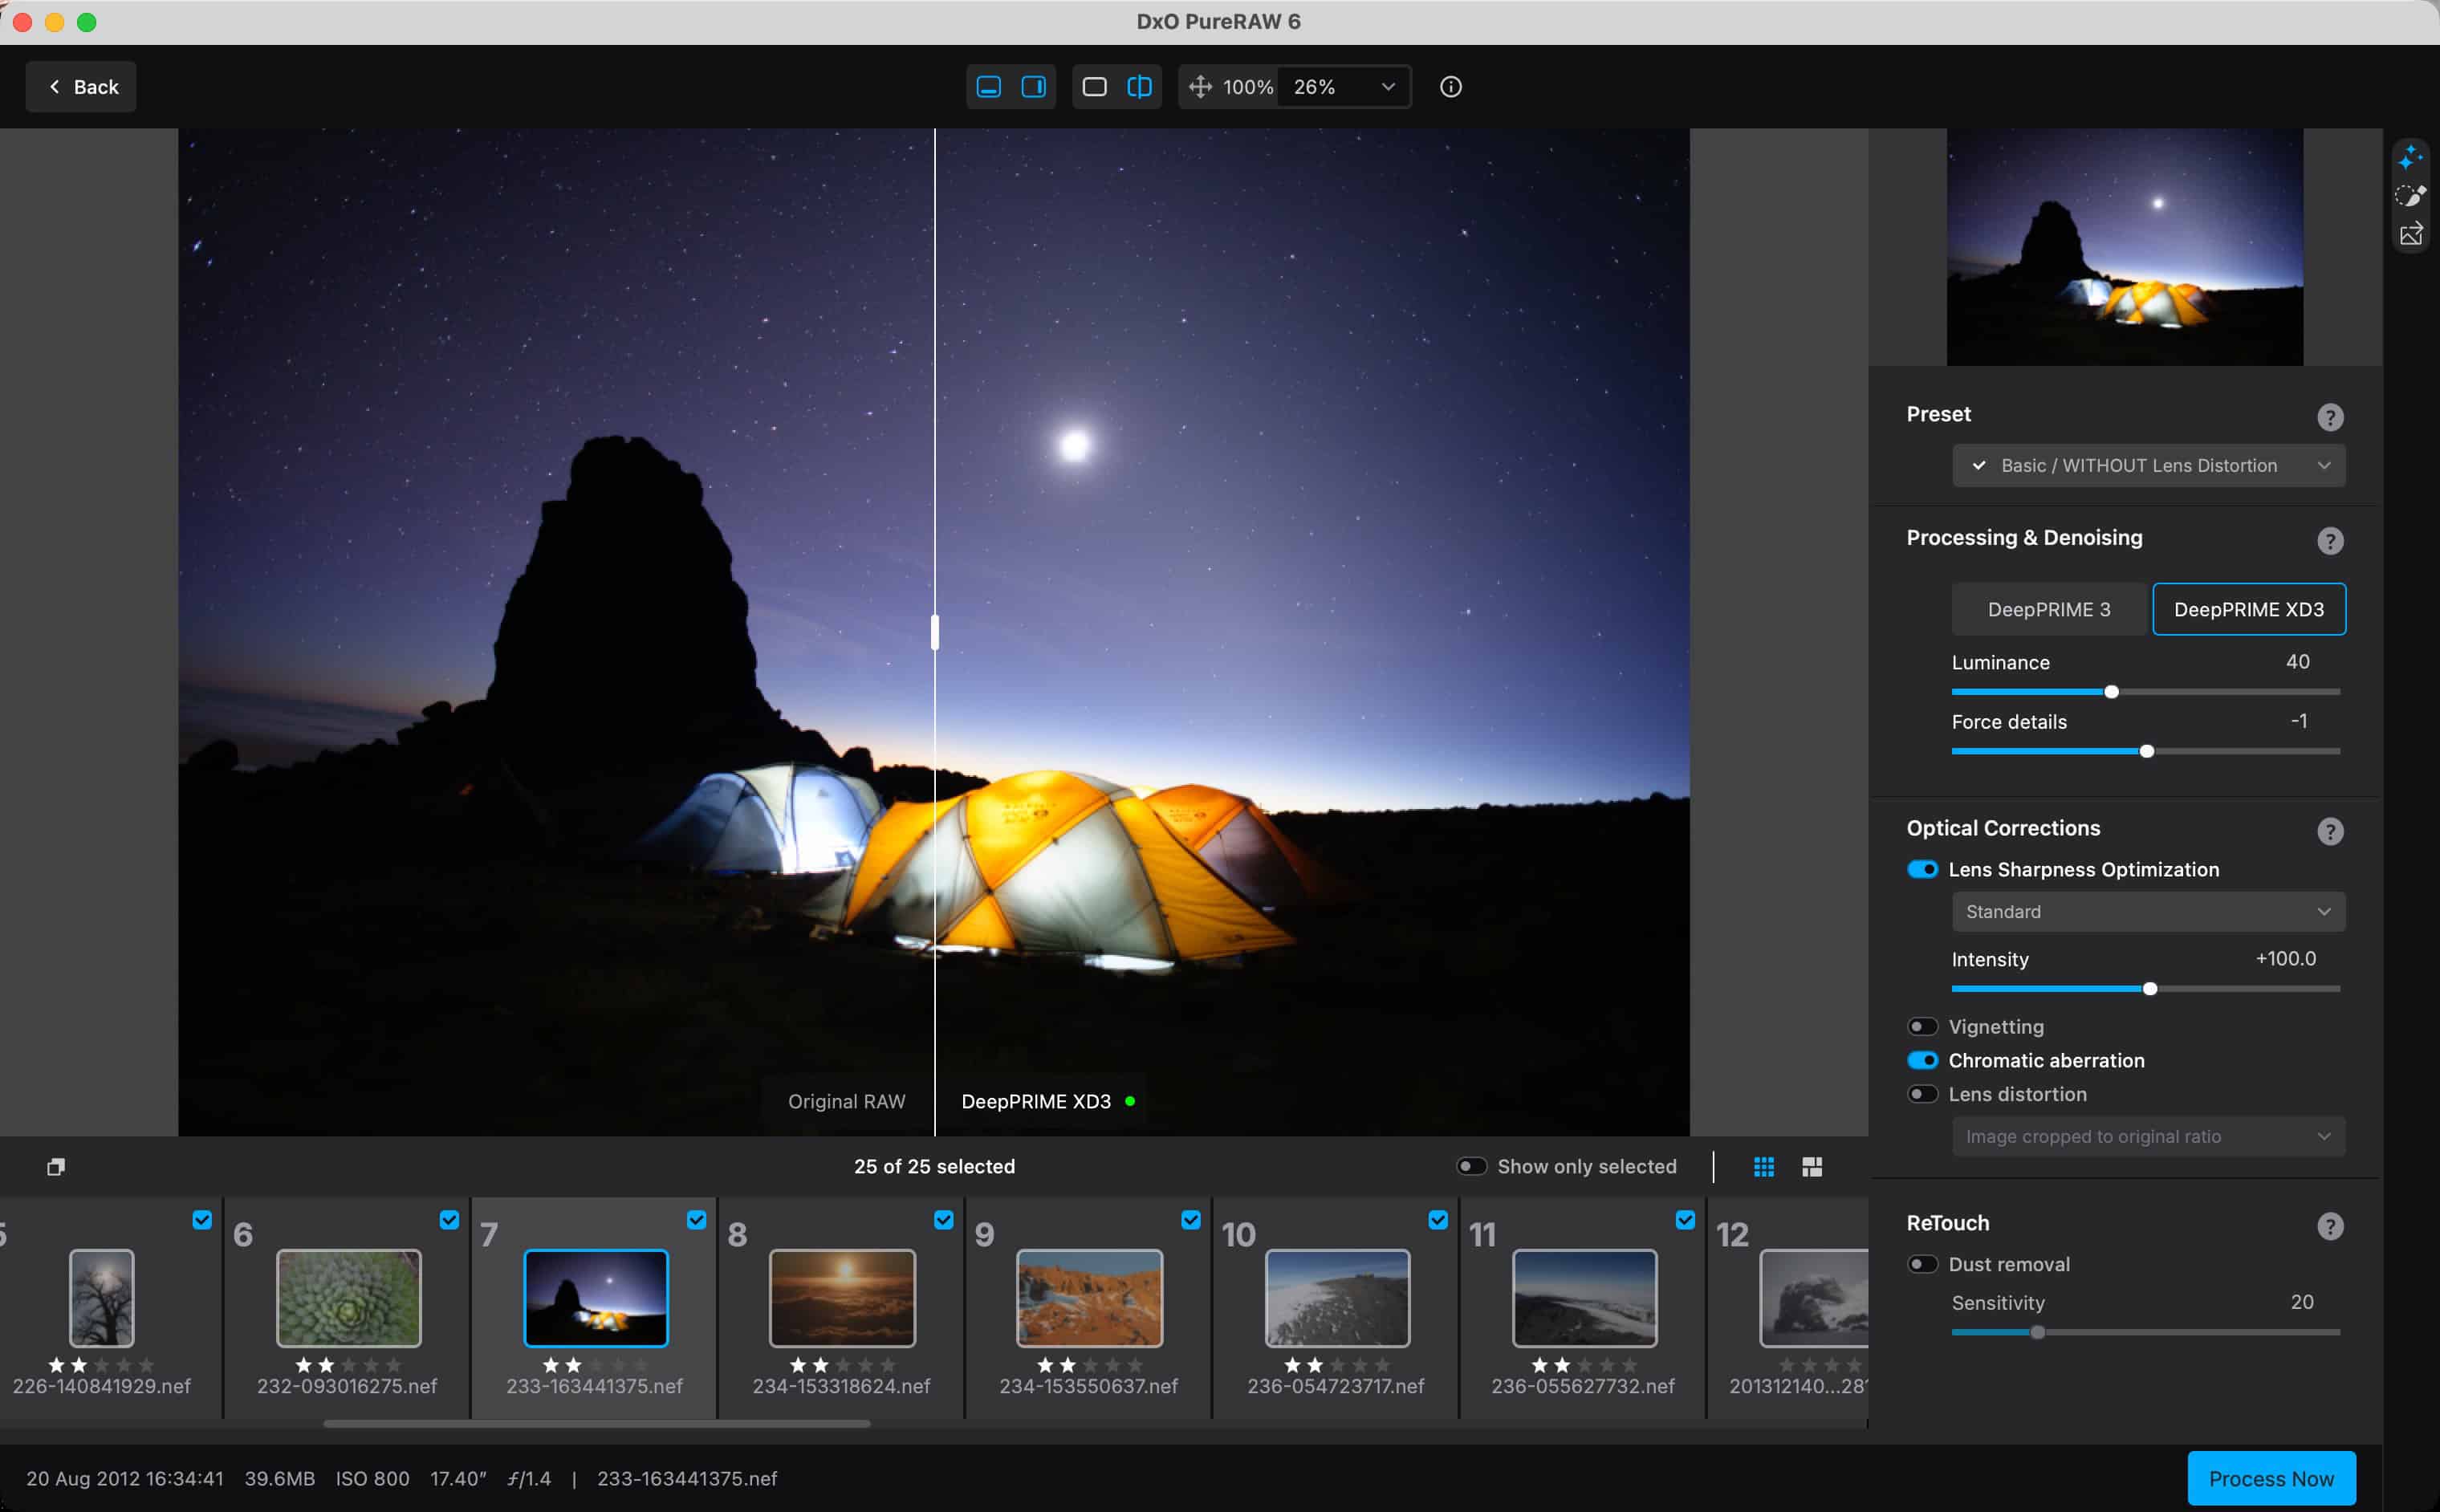Click the Luminance slider

click(2145, 691)
